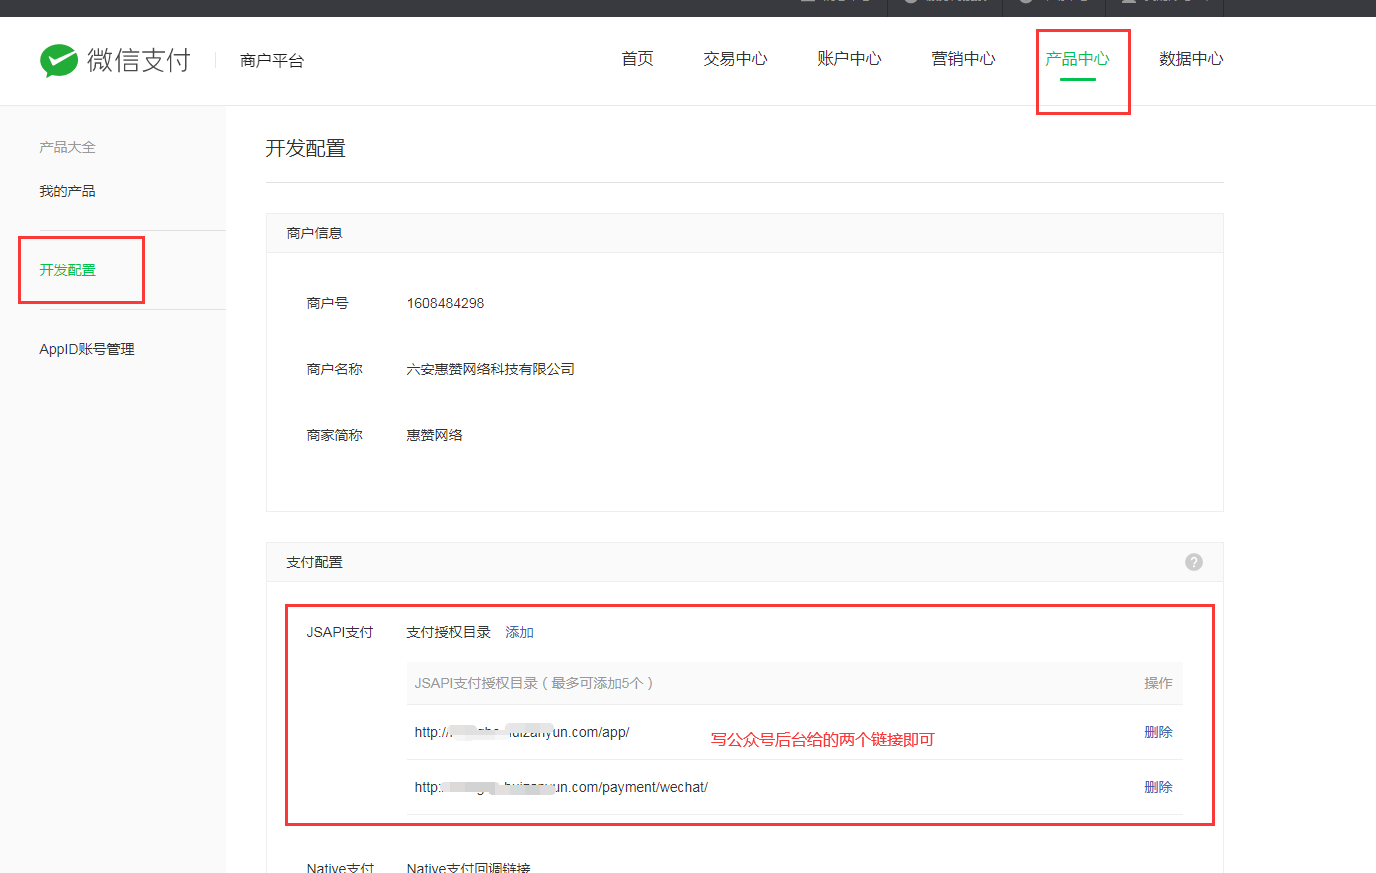Image resolution: width=1376 pixels, height=873 pixels.
Task: Delete the .com/app/ authorization directory
Action: click(x=1158, y=732)
